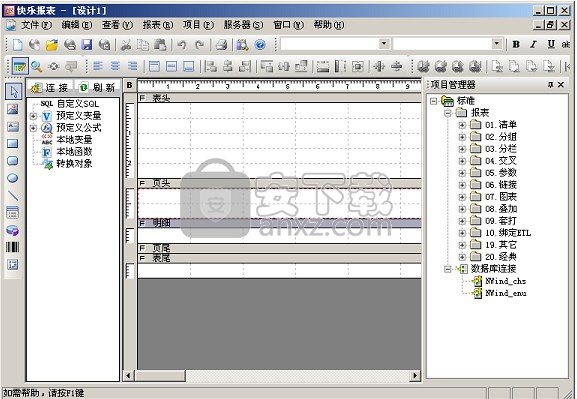
Task: Click the horizontal scrollbar right arrow
Action: [x=415, y=375]
